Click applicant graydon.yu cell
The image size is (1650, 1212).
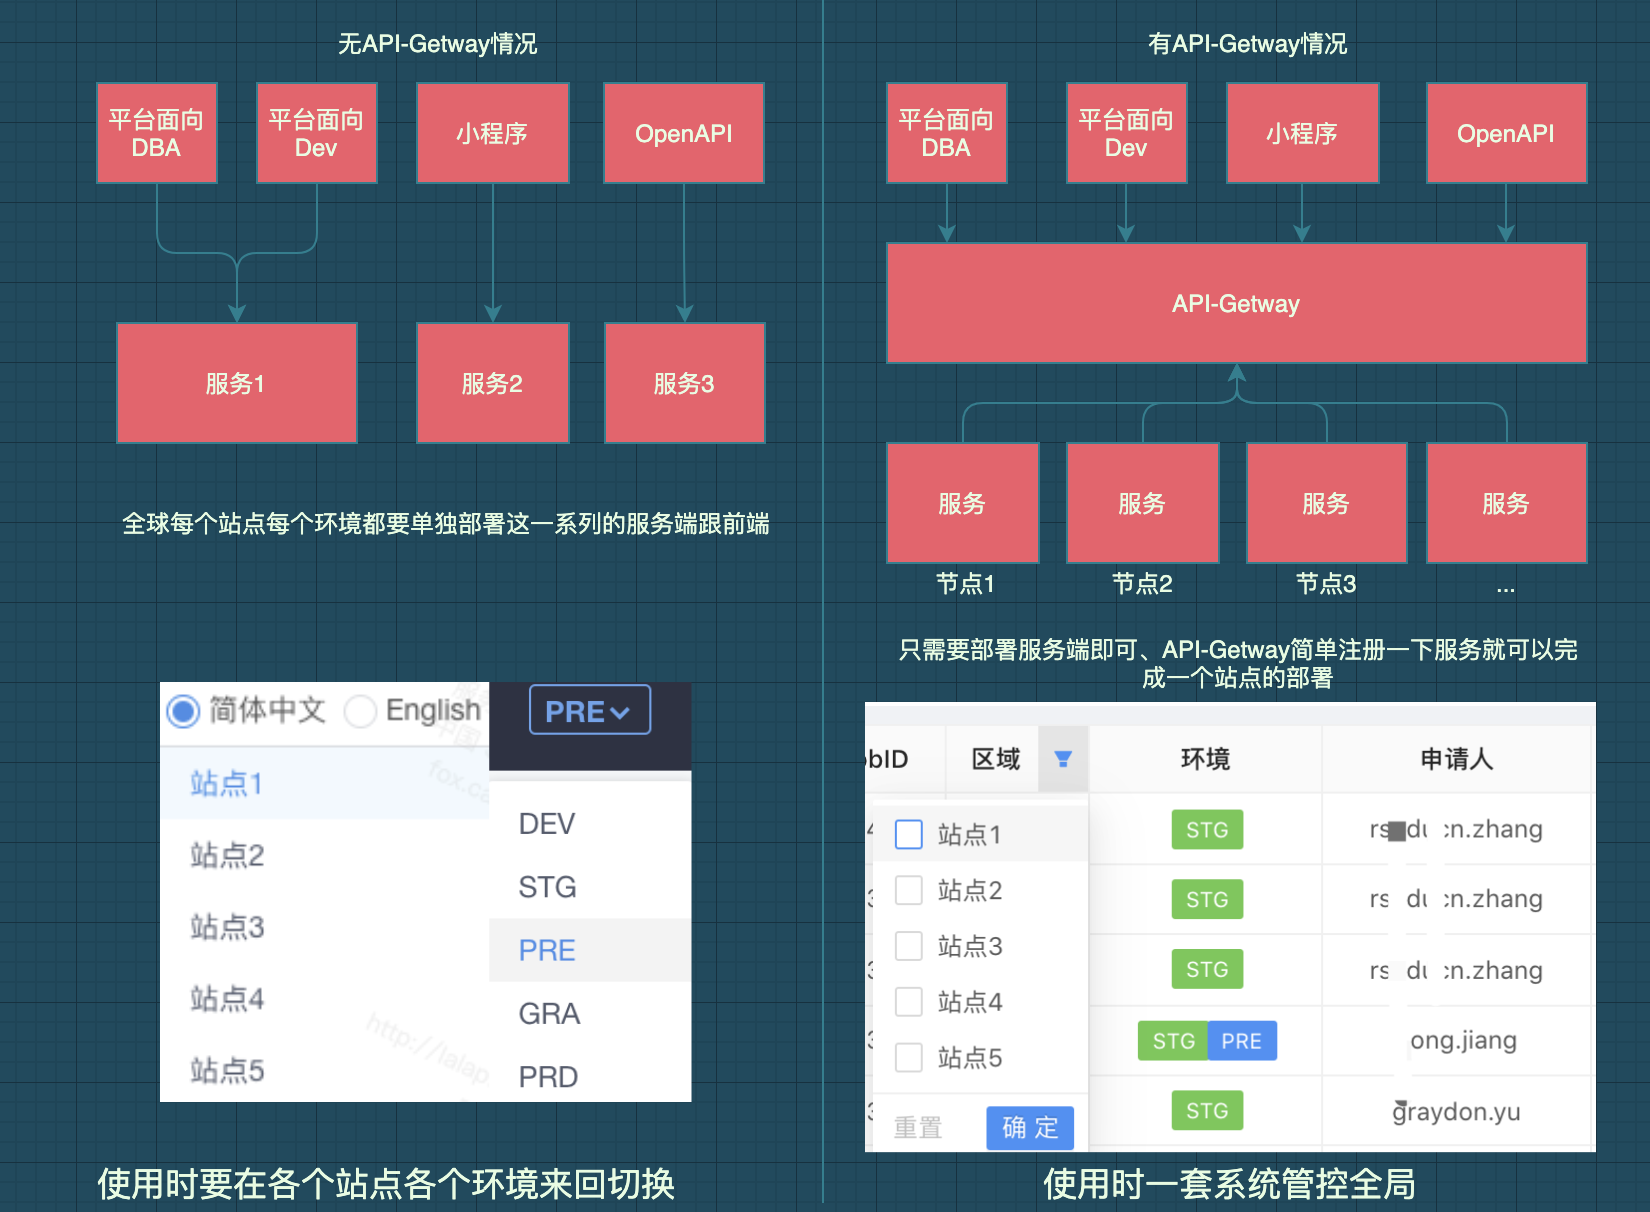[x=1456, y=1111]
